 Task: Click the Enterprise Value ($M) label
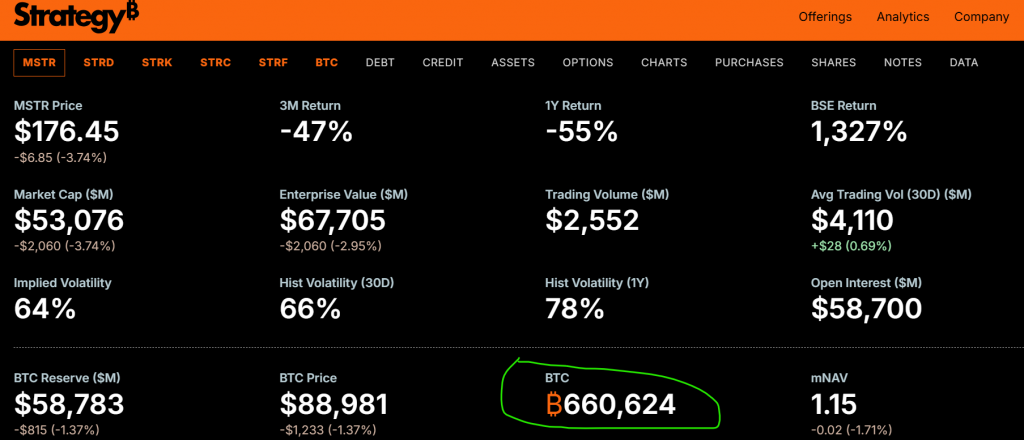point(344,194)
